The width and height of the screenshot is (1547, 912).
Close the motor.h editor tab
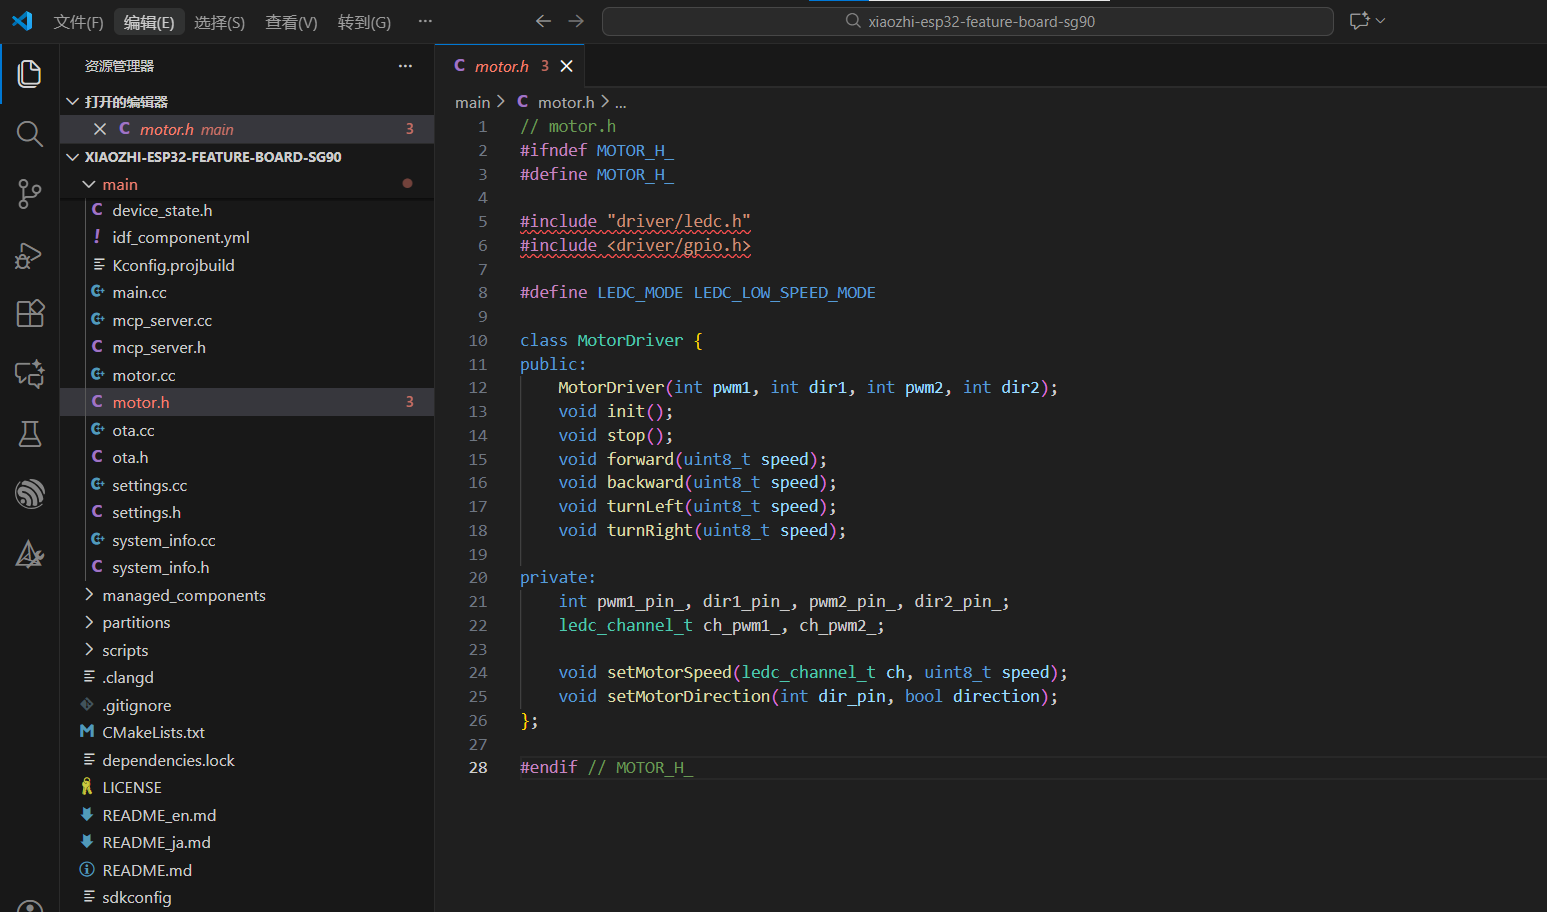(x=567, y=66)
